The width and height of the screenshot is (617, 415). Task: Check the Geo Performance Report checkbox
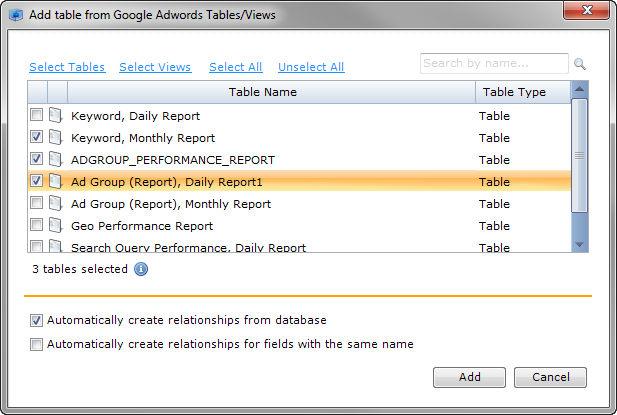(x=37, y=225)
